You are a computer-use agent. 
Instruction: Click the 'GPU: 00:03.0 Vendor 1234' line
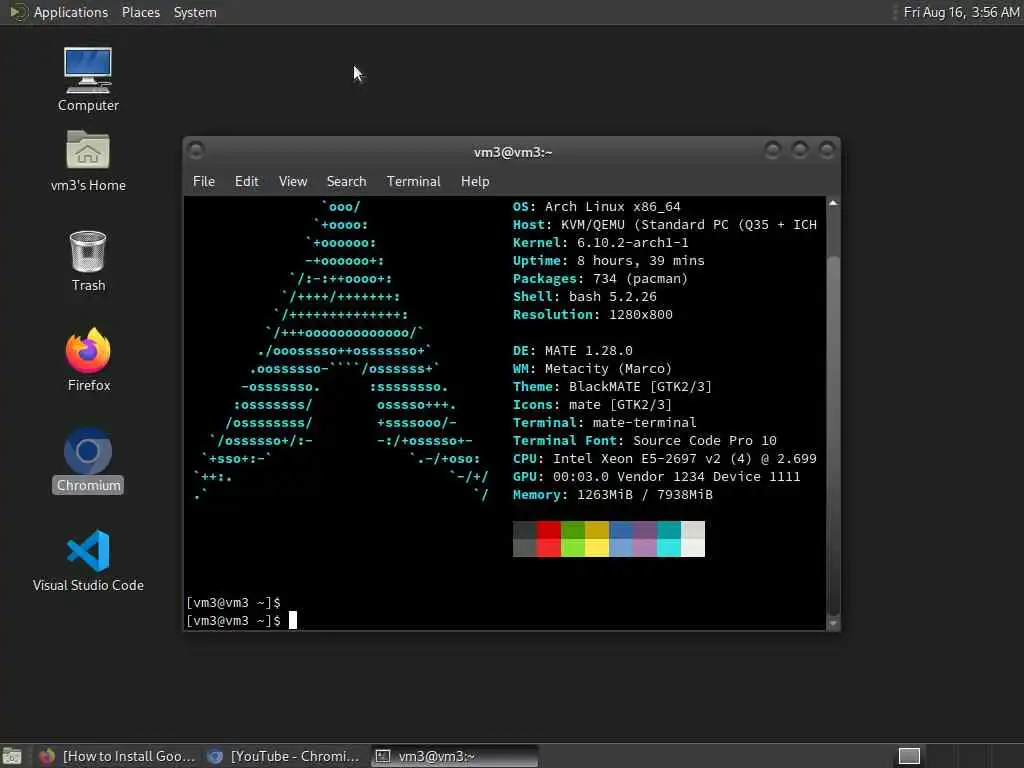coord(656,477)
